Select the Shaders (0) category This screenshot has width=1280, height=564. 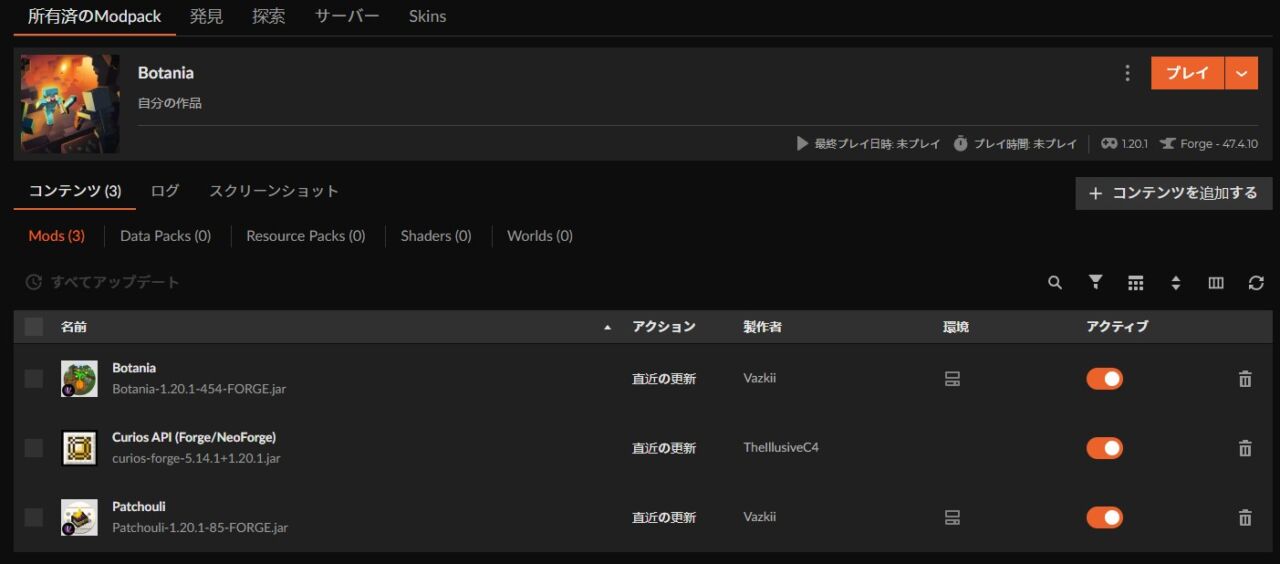436,236
